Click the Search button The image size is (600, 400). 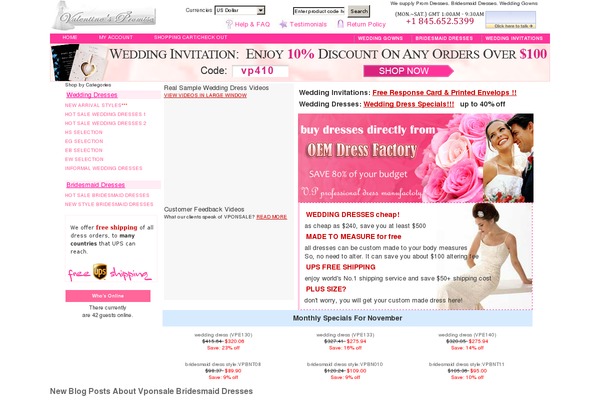click(359, 11)
